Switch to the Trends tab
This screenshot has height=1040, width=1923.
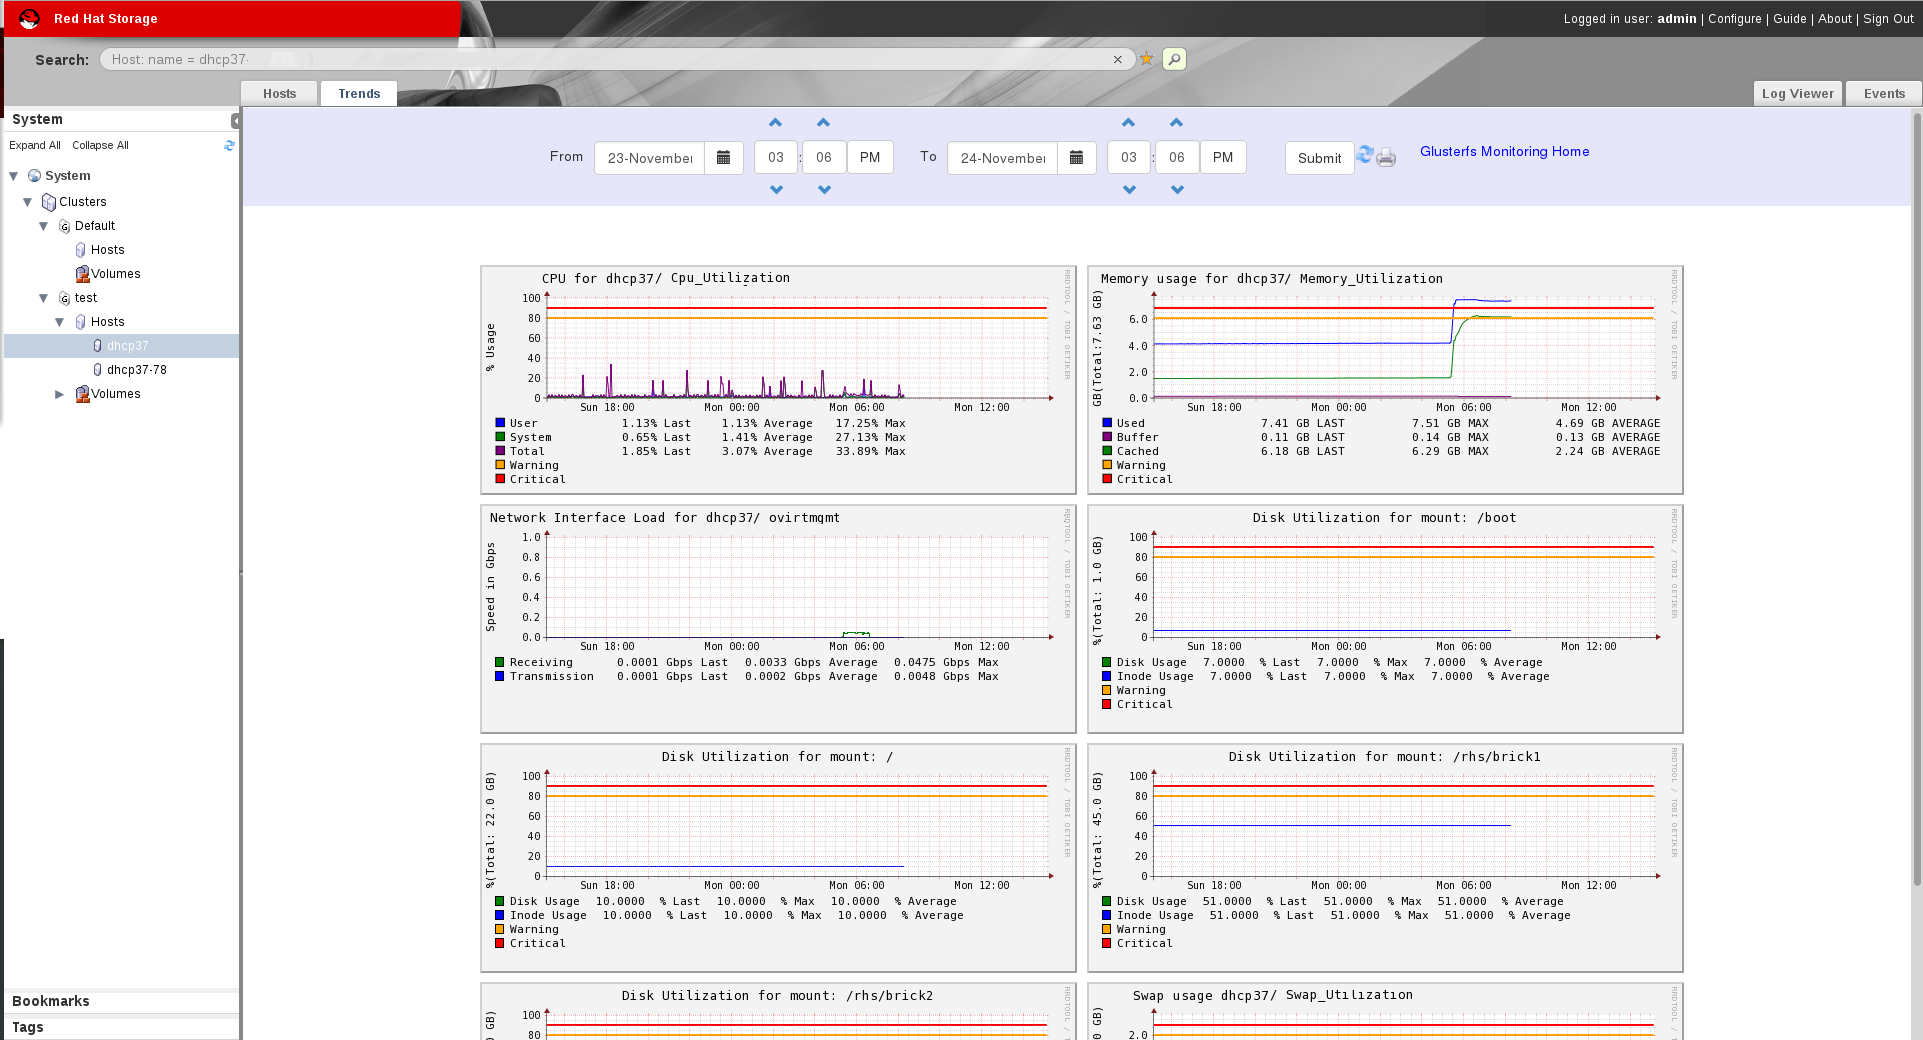pos(359,93)
